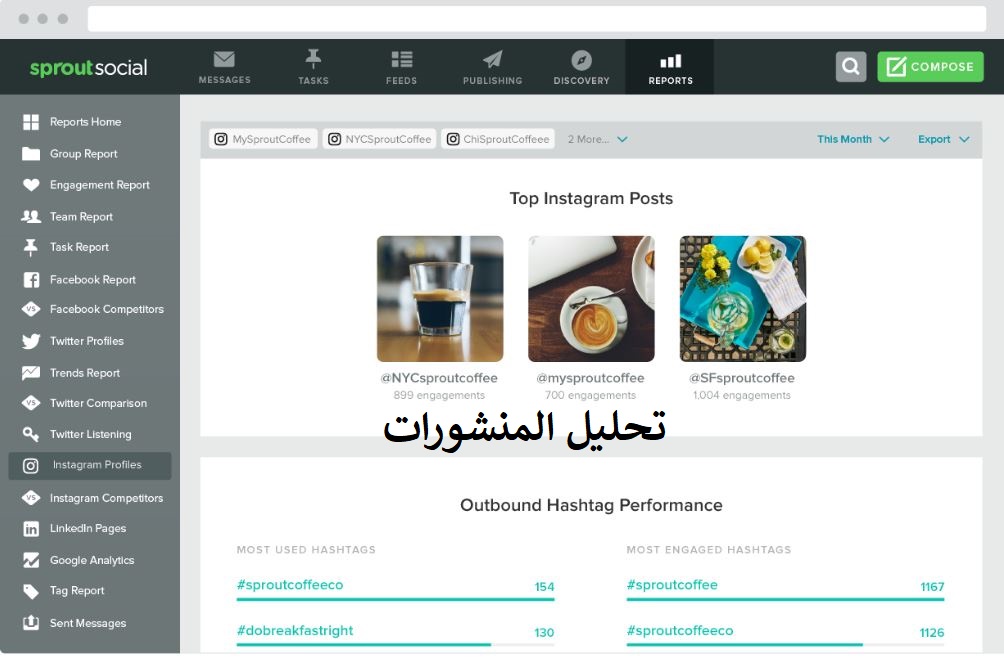Click the sproutsocial logo
Viewport: 1004px width, 662px height.
(88, 67)
